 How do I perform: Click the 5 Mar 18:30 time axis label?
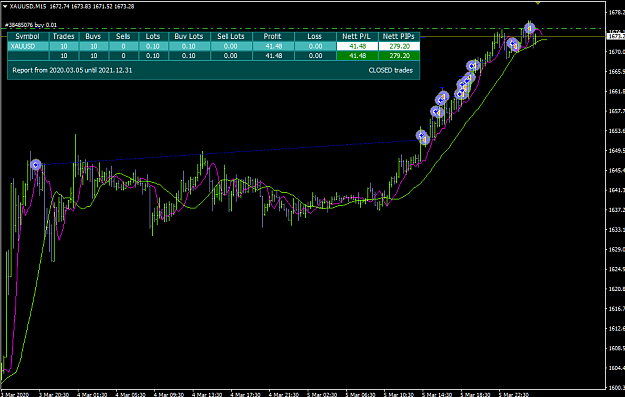pyautogui.click(x=476, y=394)
